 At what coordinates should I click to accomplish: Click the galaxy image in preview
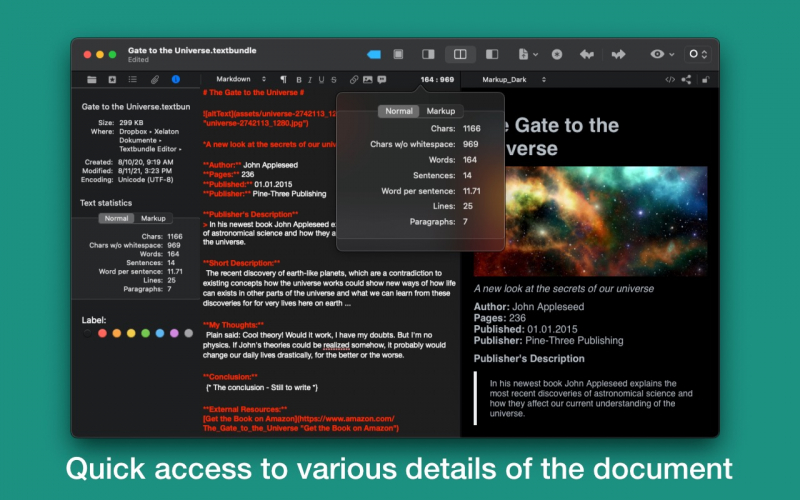pos(590,221)
